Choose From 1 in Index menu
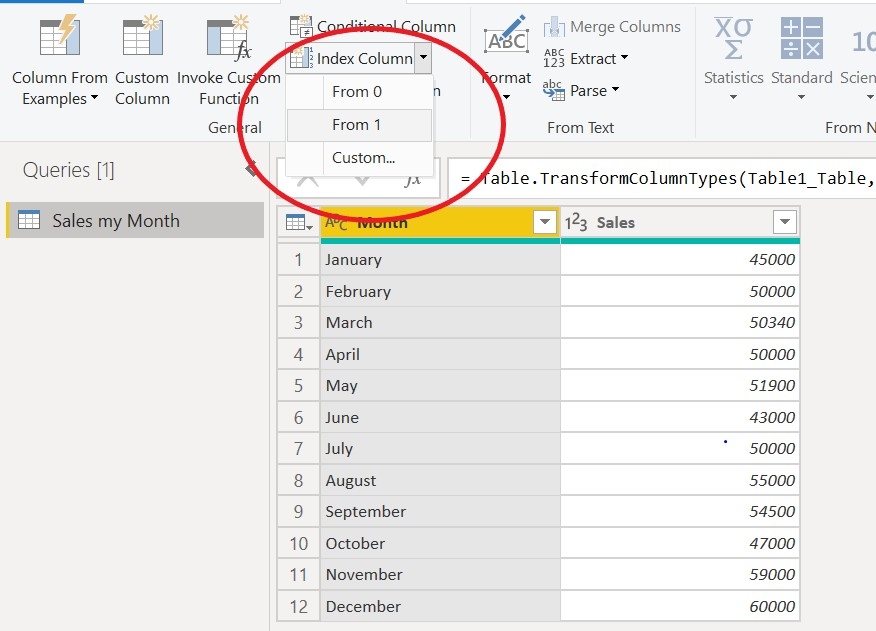The width and height of the screenshot is (876, 631). (357, 125)
